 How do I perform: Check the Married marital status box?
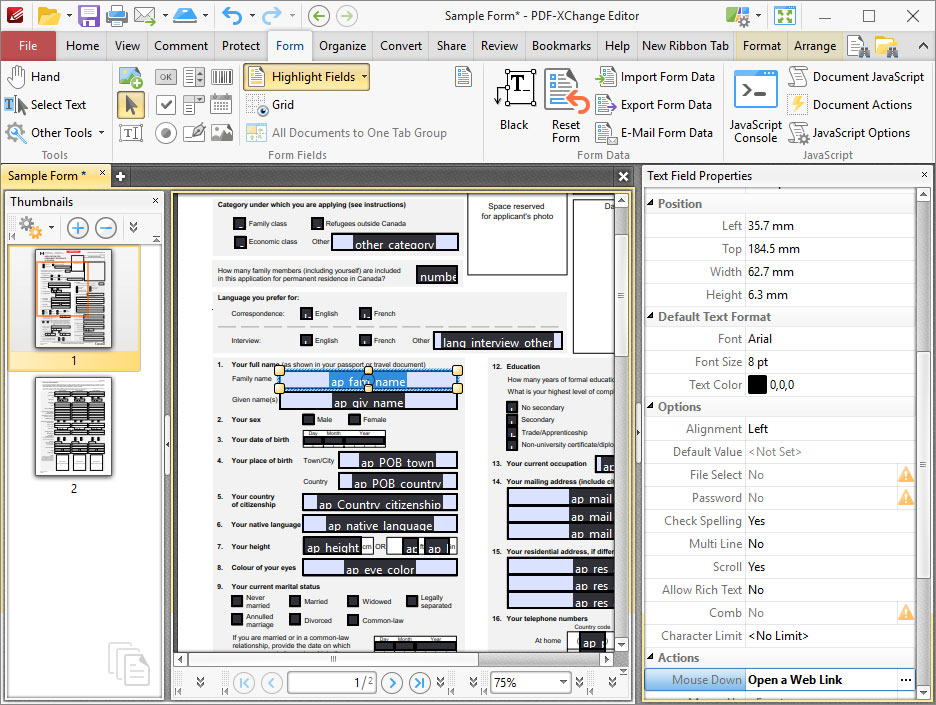pos(295,601)
